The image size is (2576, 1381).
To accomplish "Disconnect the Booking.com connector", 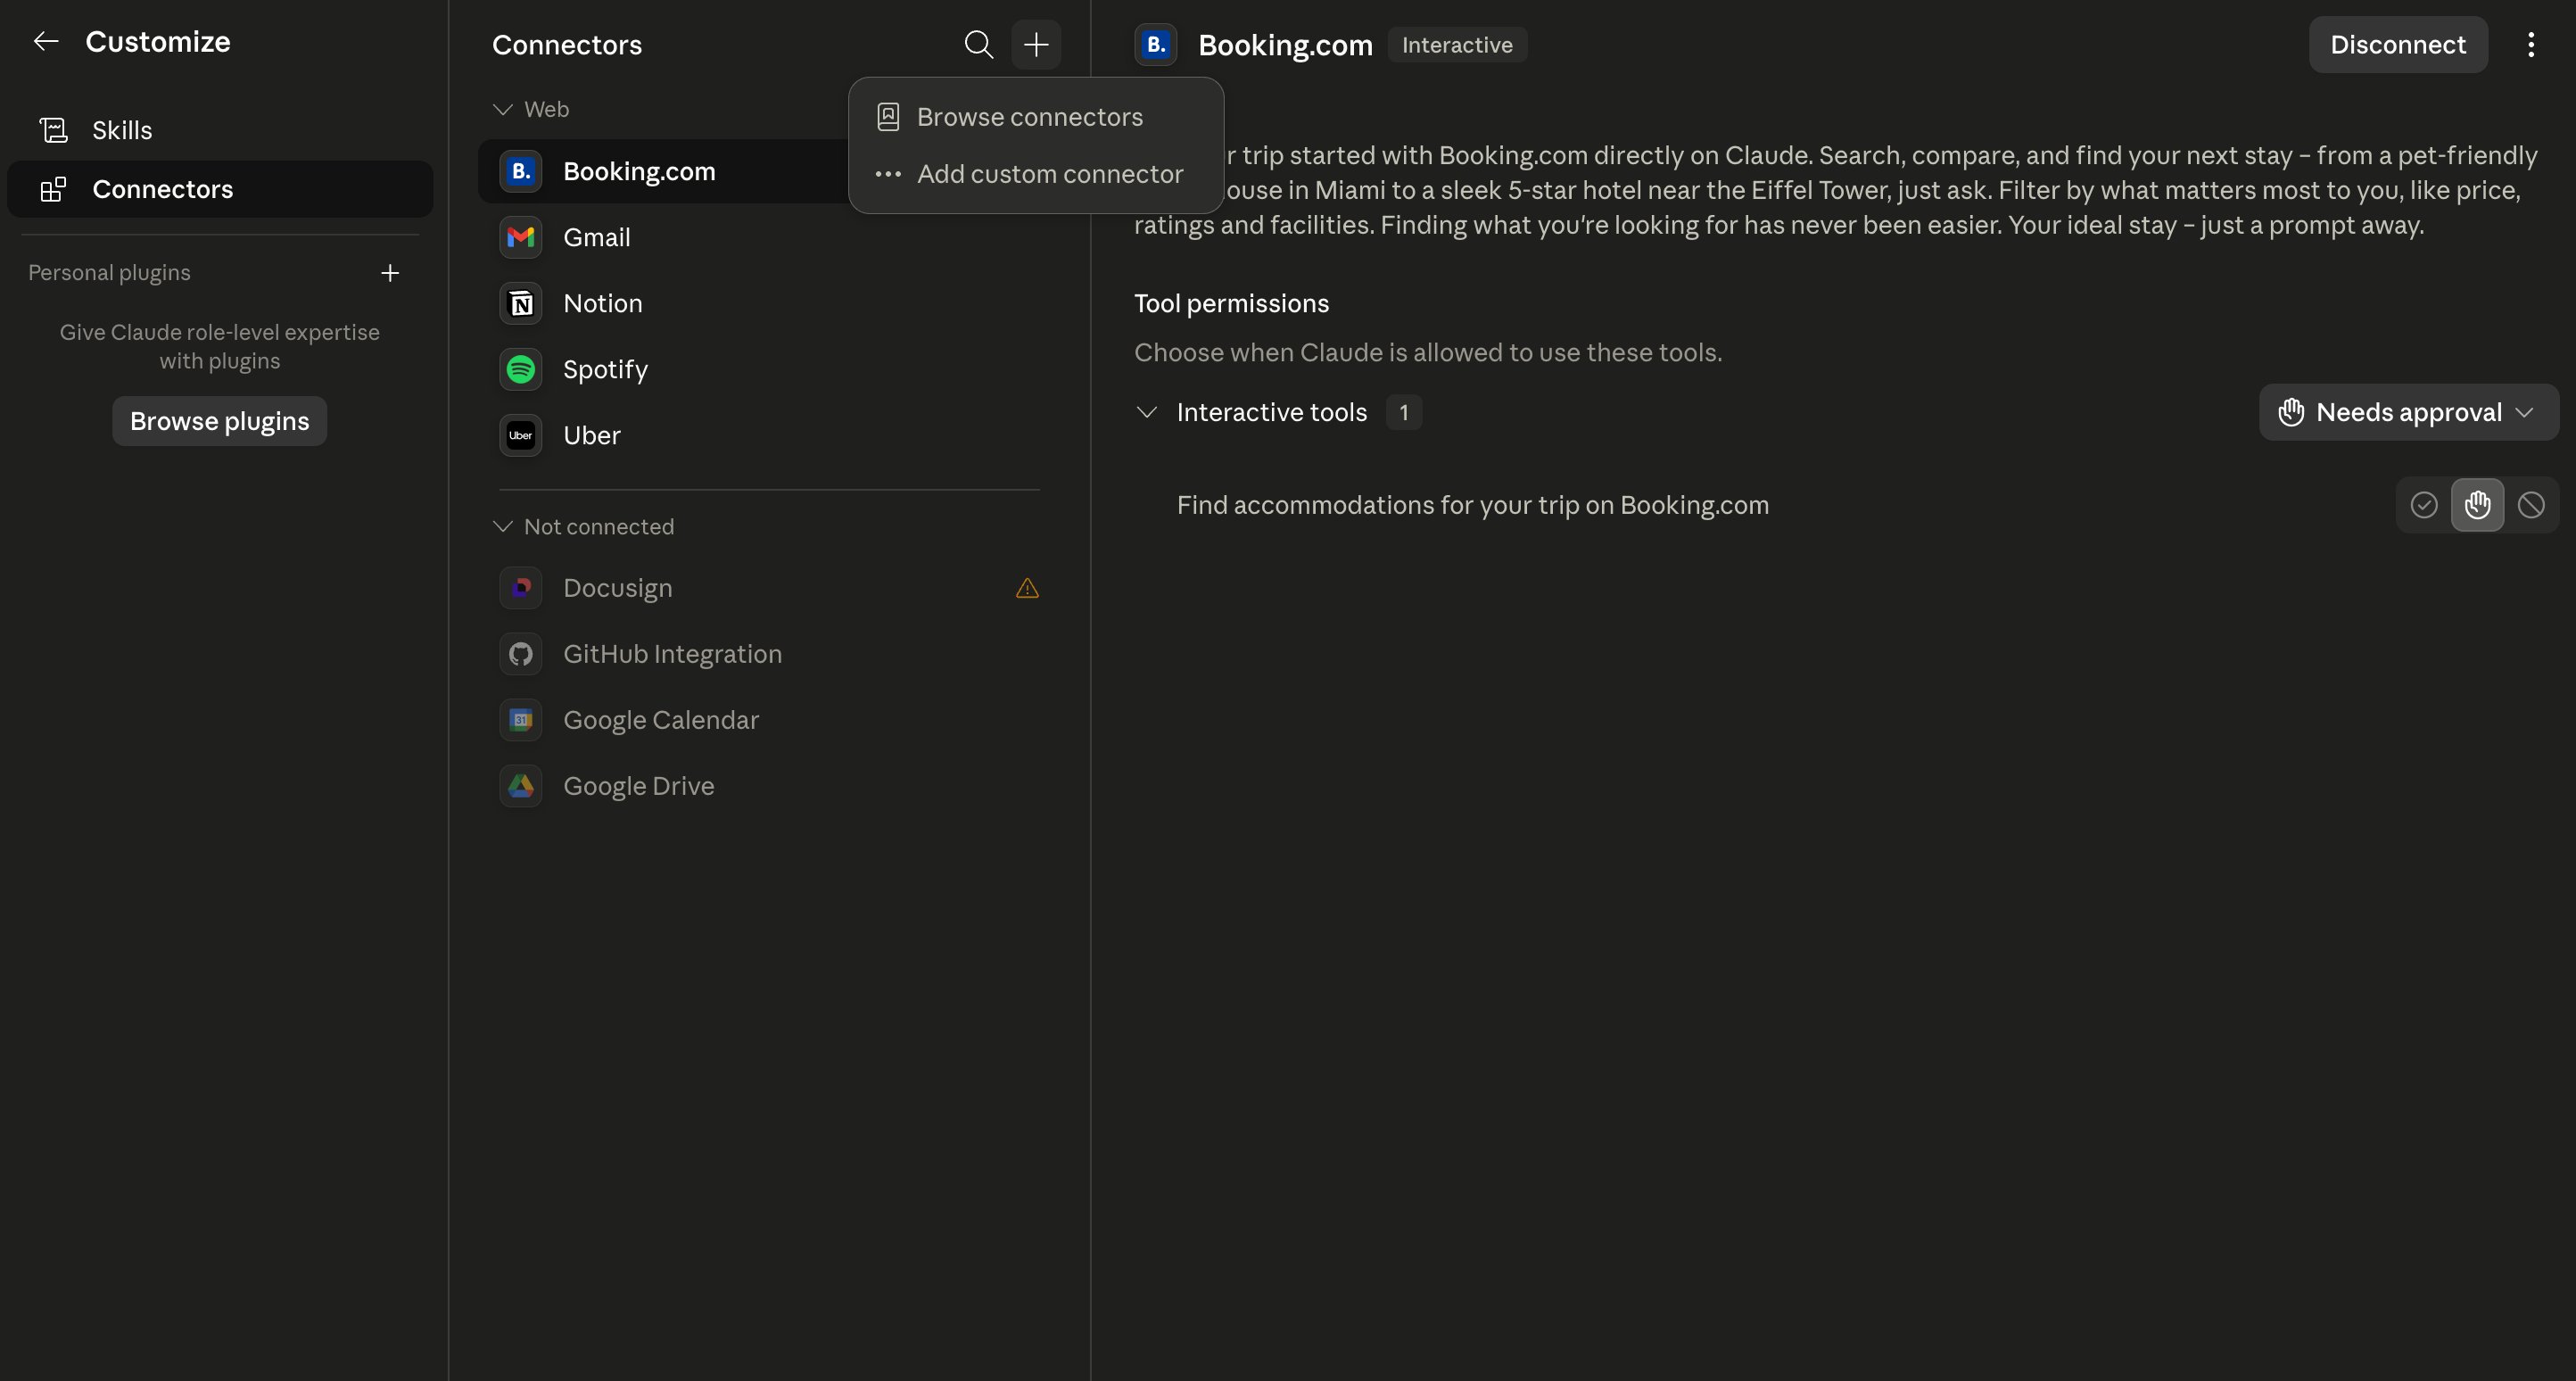I will point(2398,45).
